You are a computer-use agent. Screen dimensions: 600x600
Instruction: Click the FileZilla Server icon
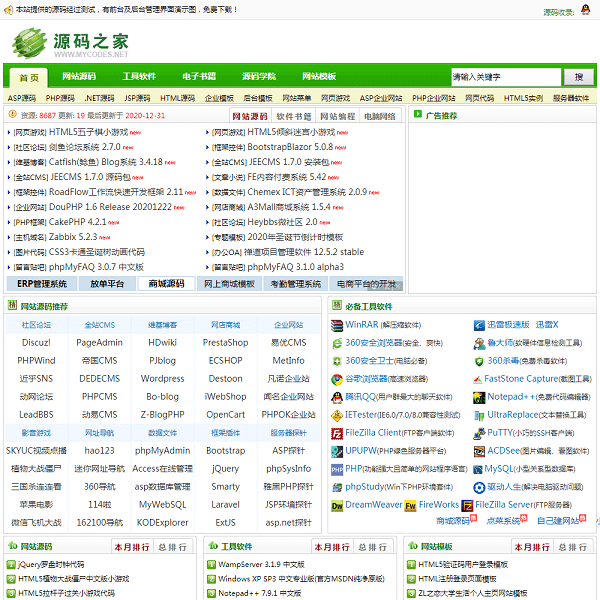[x=467, y=506]
